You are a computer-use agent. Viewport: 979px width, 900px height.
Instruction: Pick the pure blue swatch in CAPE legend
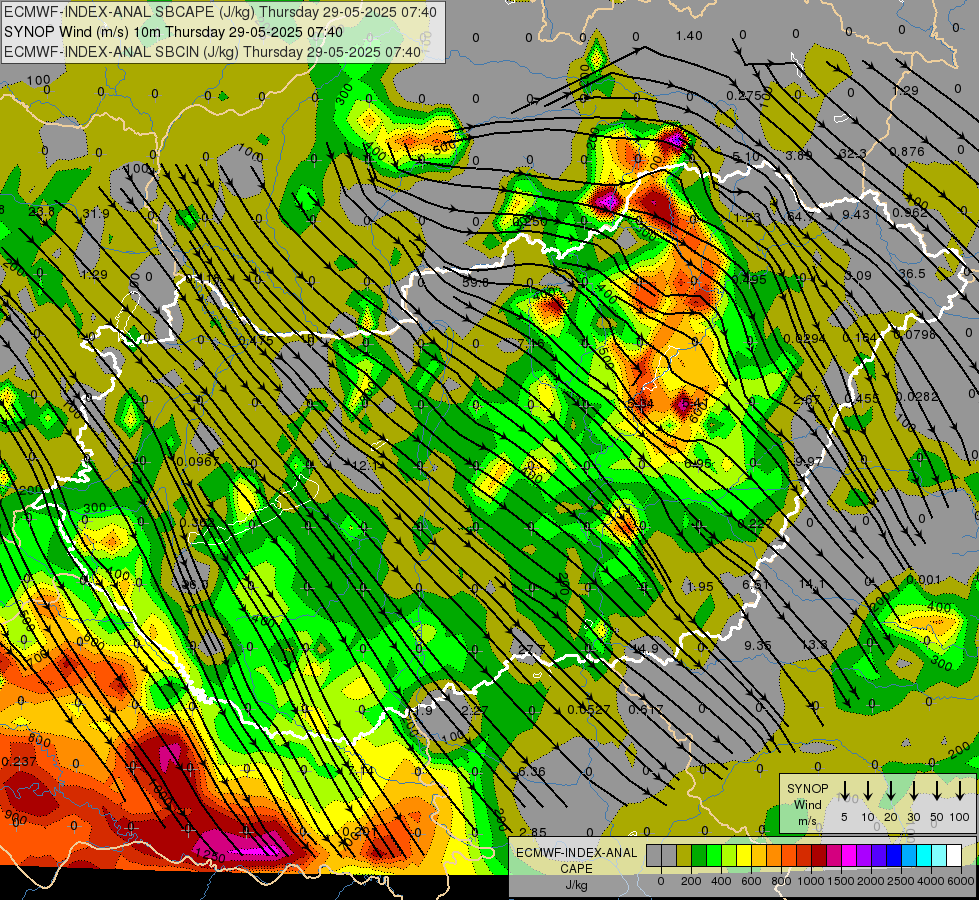click(894, 855)
